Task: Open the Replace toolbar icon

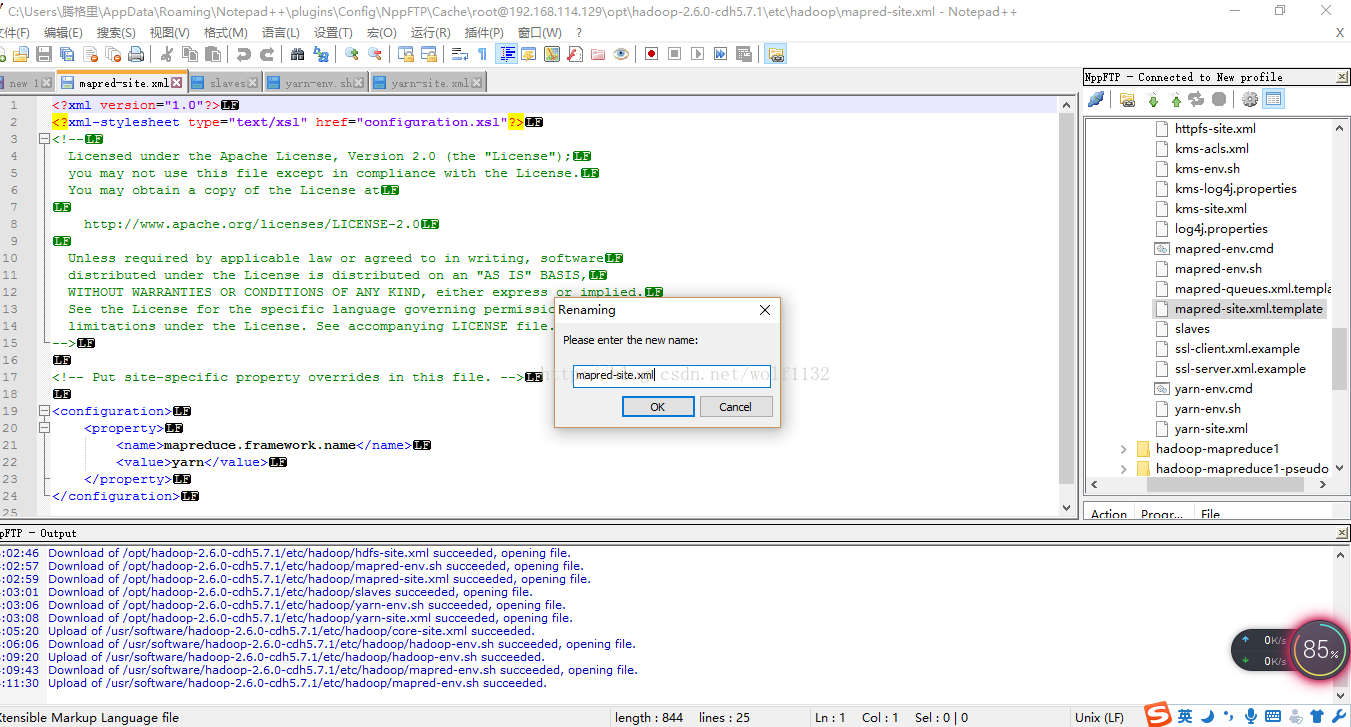Action: [319, 54]
